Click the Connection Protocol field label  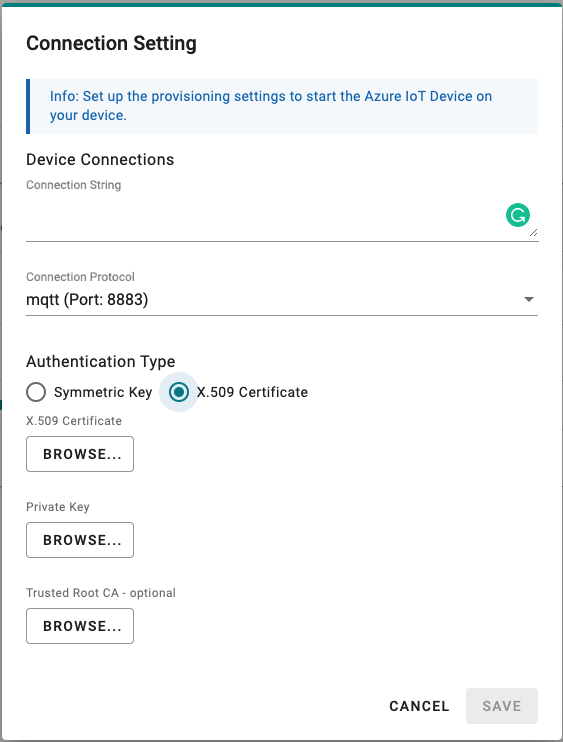click(80, 277)
